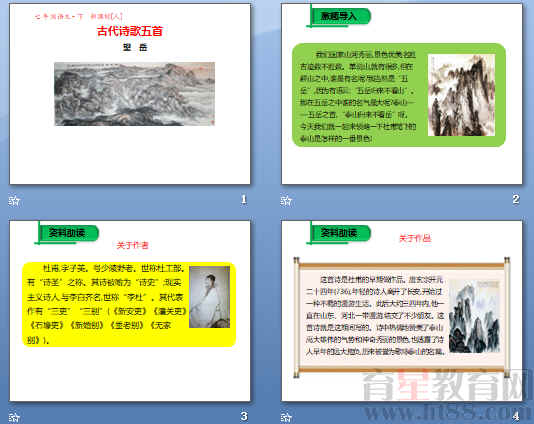Click the animation star icon under slide 4

[x=286, y=417]
